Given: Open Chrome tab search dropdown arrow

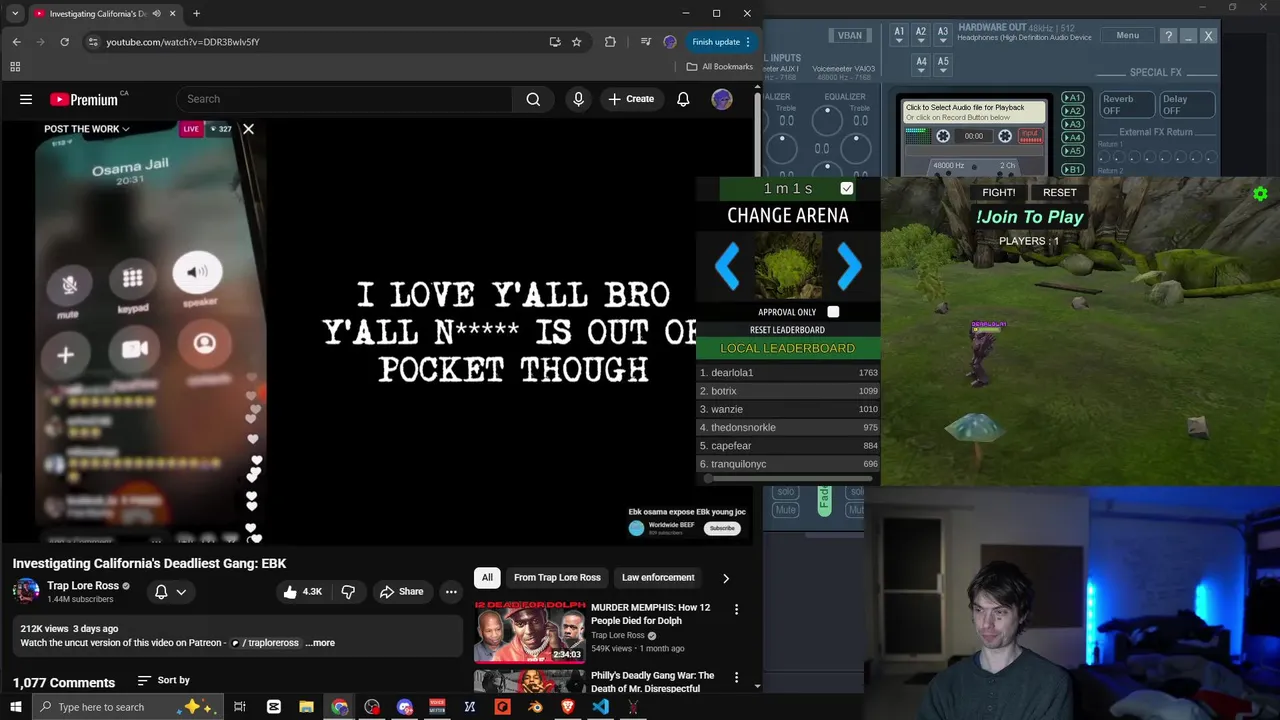Looking at the screenshot, I should coord(15,14).
